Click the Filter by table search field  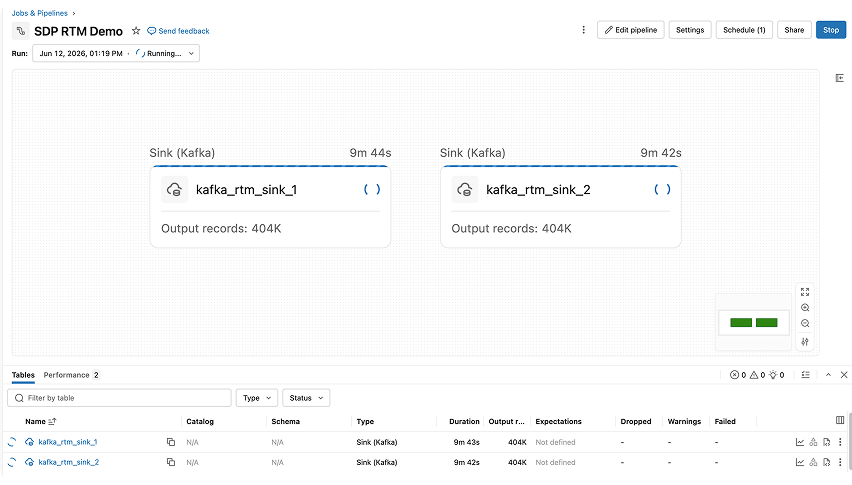(119, 398)
